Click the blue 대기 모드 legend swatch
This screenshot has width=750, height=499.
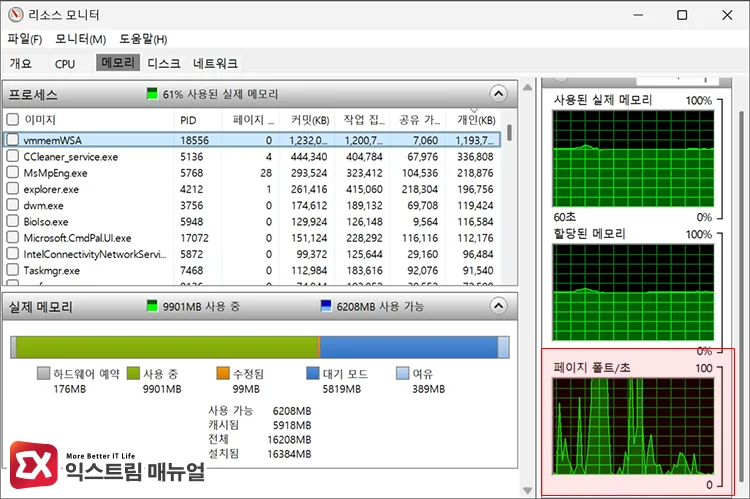(312, 373)
